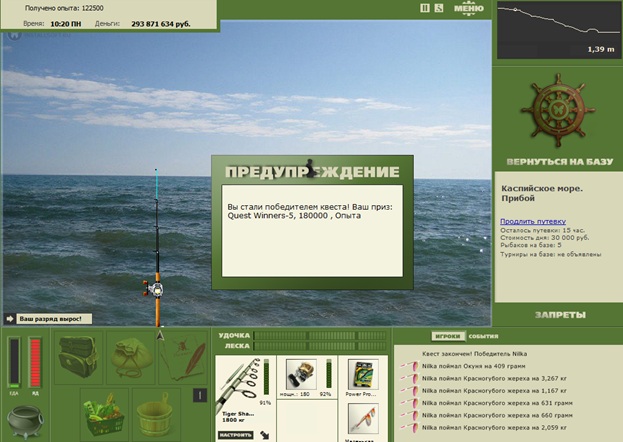623x442 pixels.
Task: Select the reel thumbnail in tackle panel
Action: [301, 374]
